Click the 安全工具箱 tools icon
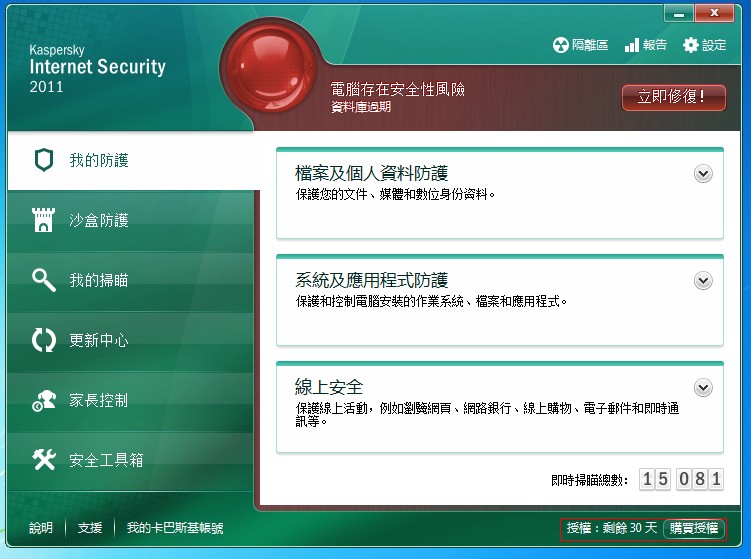The width and height of the screenshot is (751, 559). (43, 460)
